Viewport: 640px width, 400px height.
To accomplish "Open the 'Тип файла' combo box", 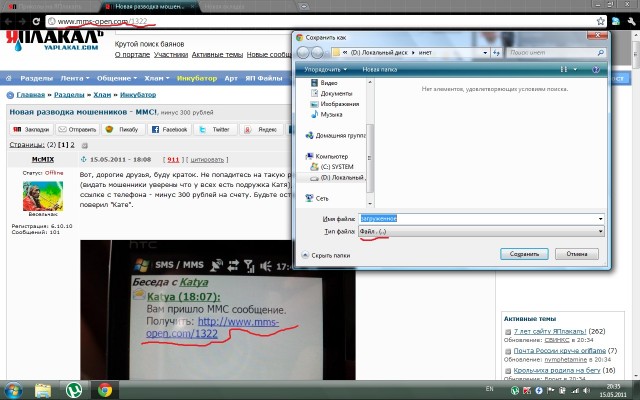I will [x=481, y=231].
